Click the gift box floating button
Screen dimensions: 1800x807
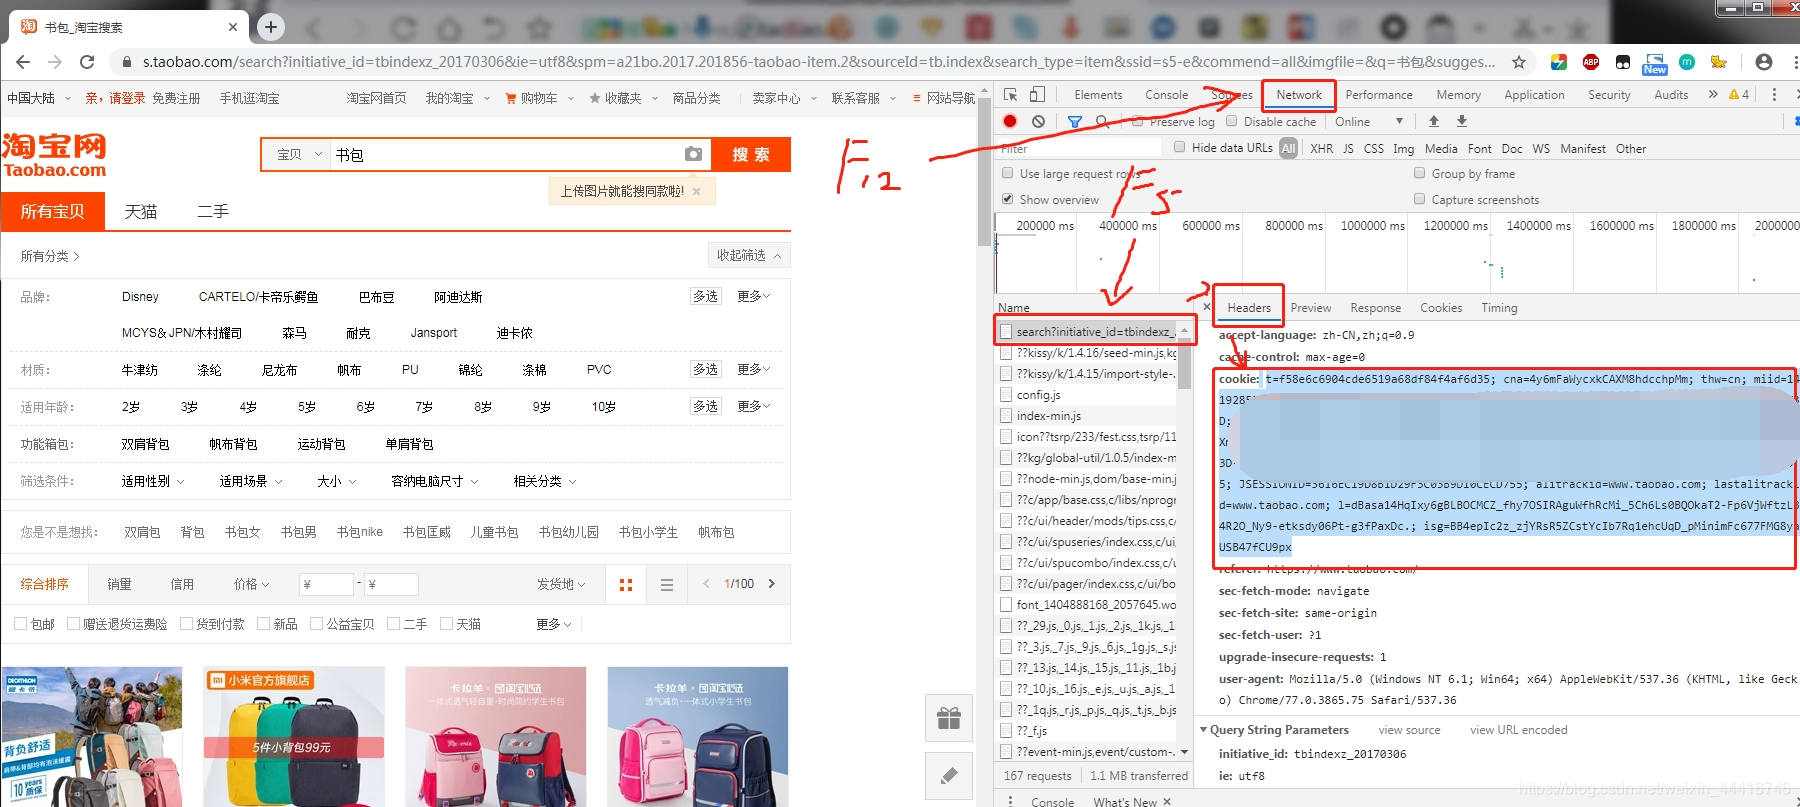(949, 717)
